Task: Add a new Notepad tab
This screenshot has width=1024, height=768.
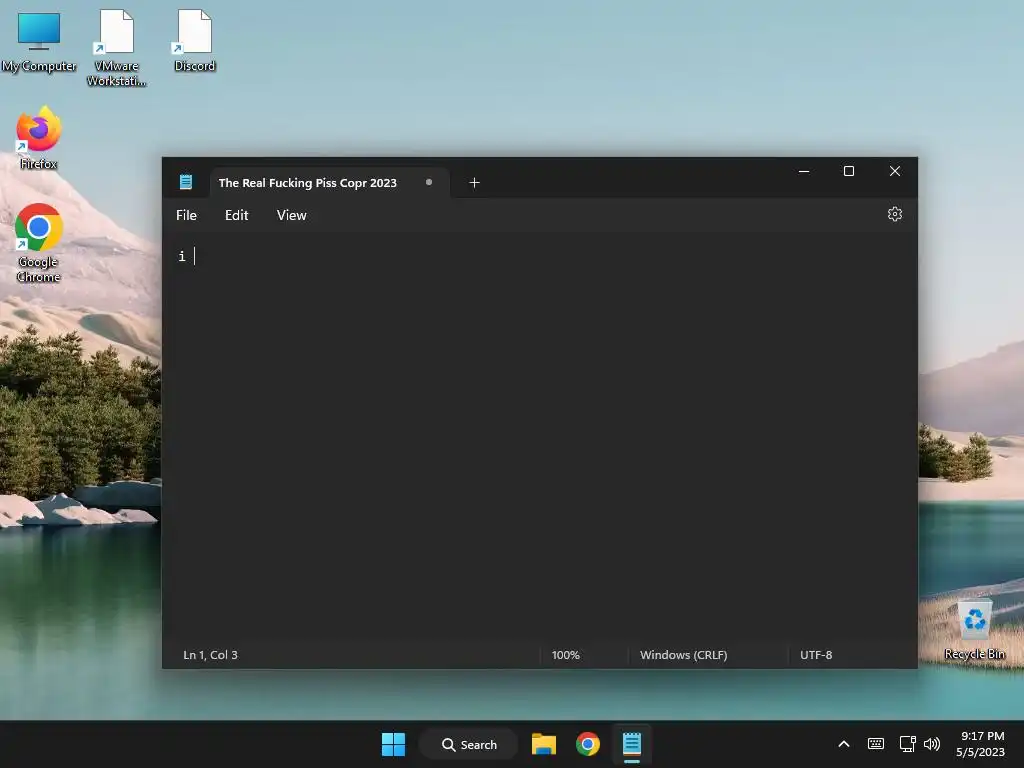Action: pos(475,183)
